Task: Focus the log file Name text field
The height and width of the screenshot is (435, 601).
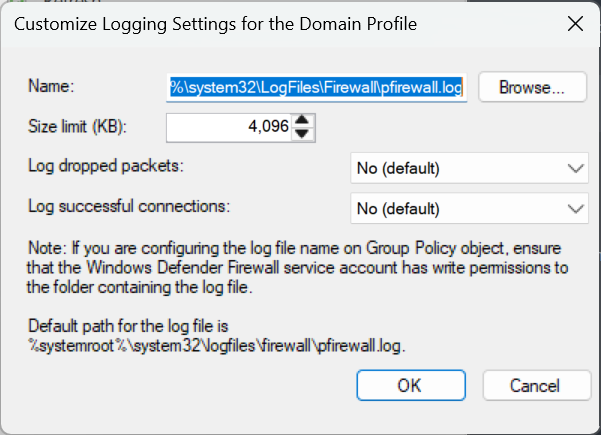Action: click(317, 88)
